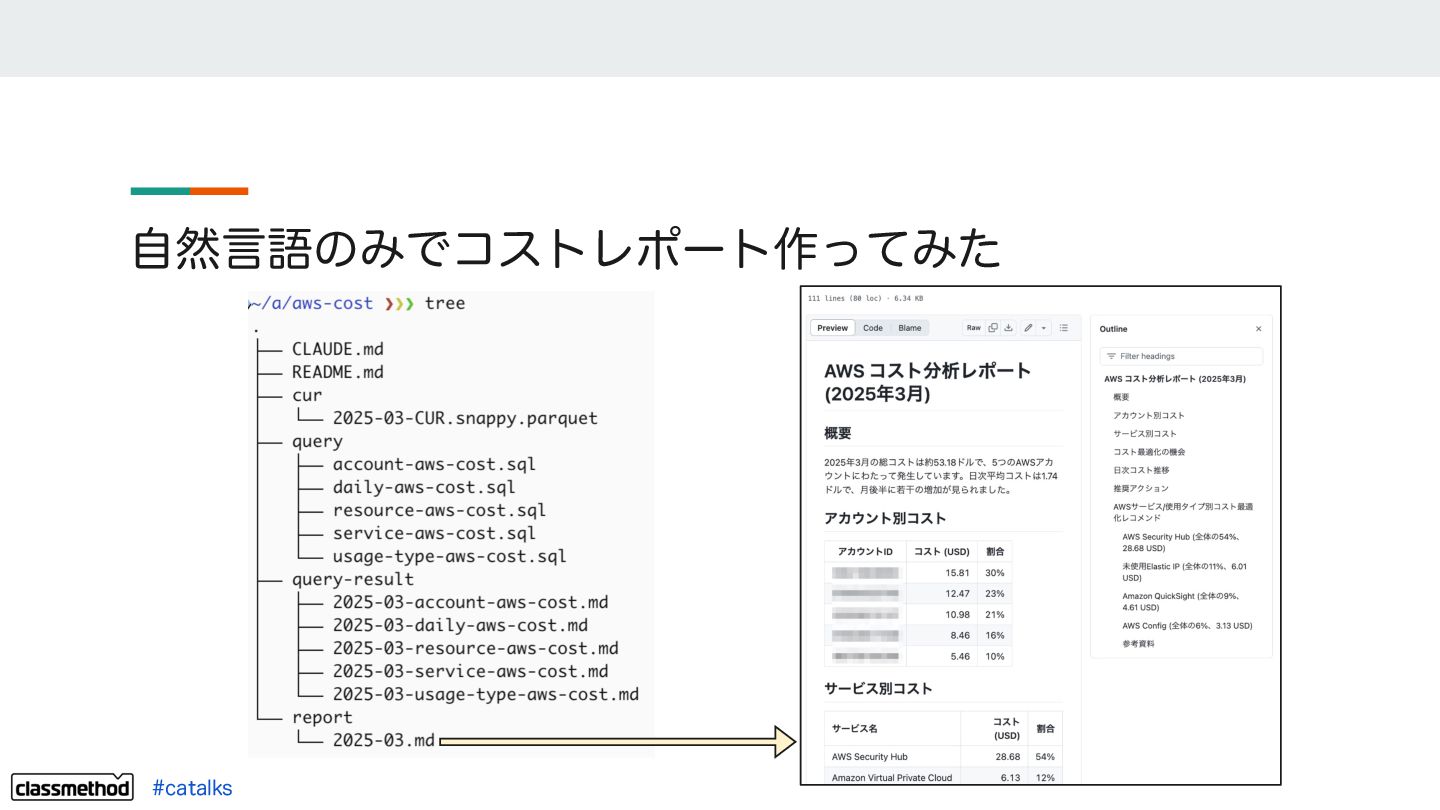This screenshot has height=810, width=1440.
Task: Focus the Filter headings field
Action: [x=1181, y=356]
